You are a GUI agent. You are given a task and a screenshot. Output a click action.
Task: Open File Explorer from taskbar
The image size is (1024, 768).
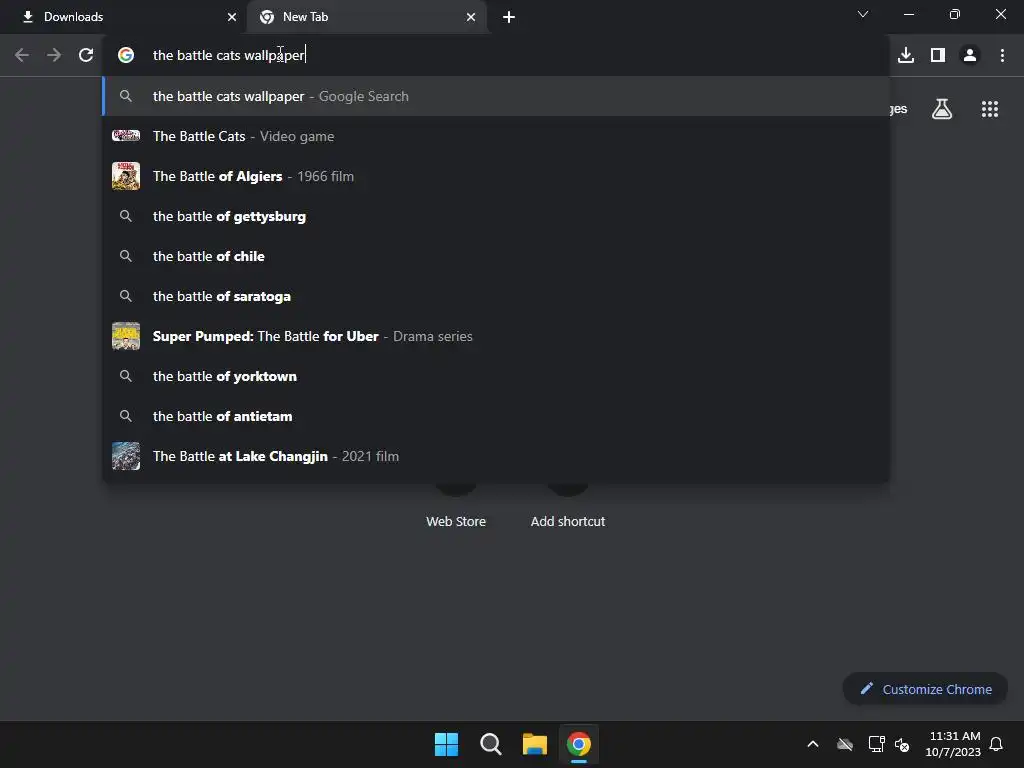(534, 744)
